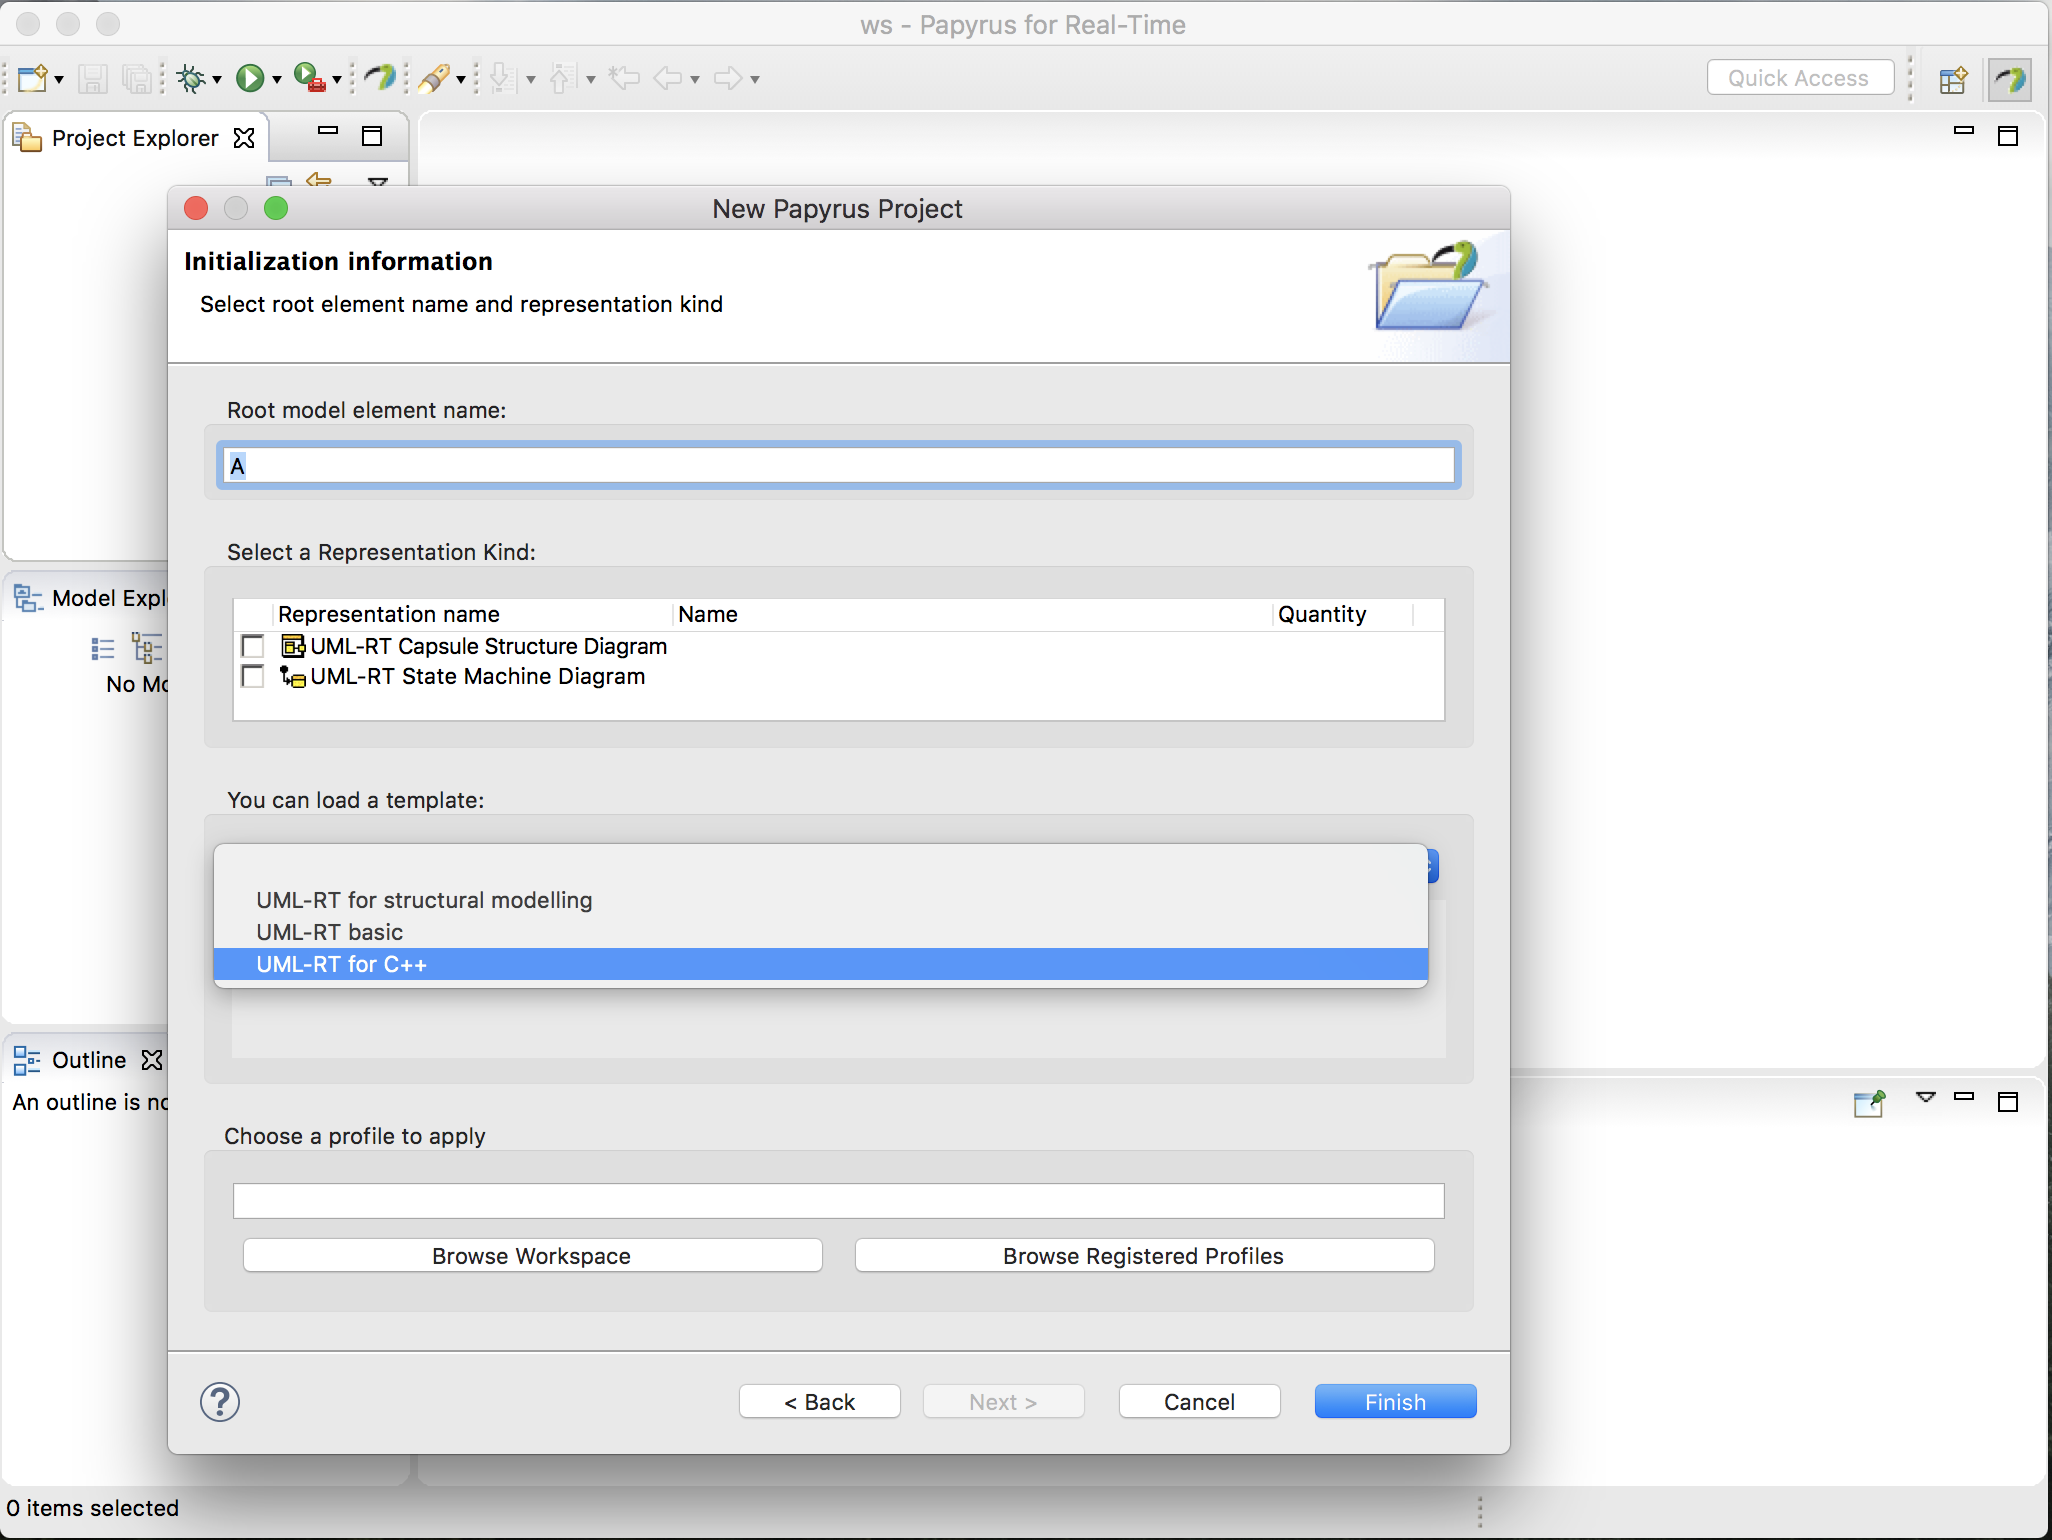Click the Save All toolbar icon
Viewport: 2052px width, 1540px height.
(137, 78)
